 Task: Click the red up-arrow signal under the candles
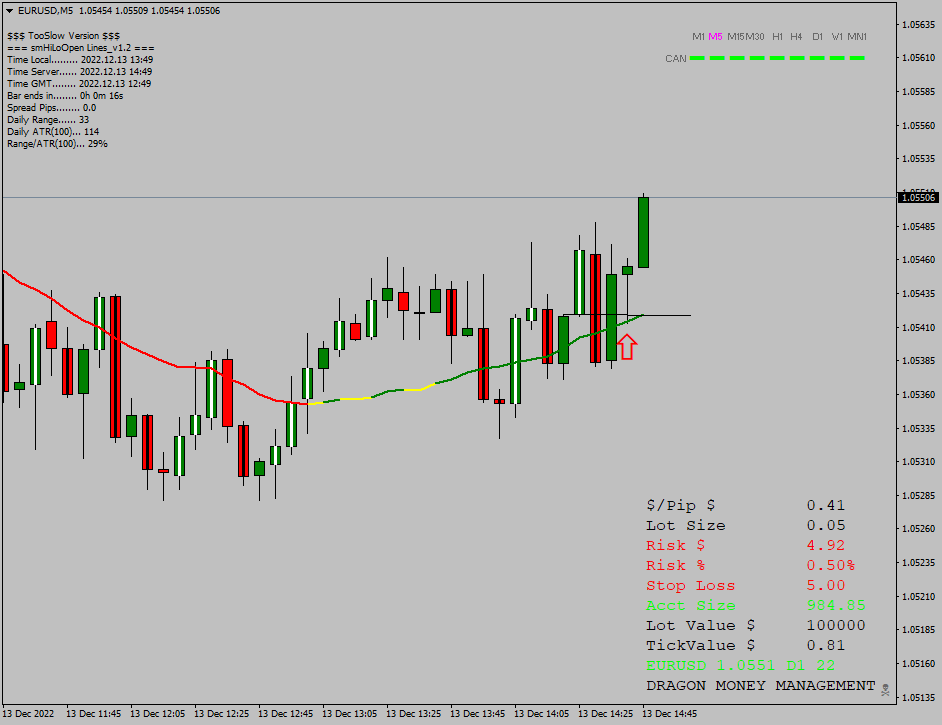pyautogui.click(x=627, y=347)
